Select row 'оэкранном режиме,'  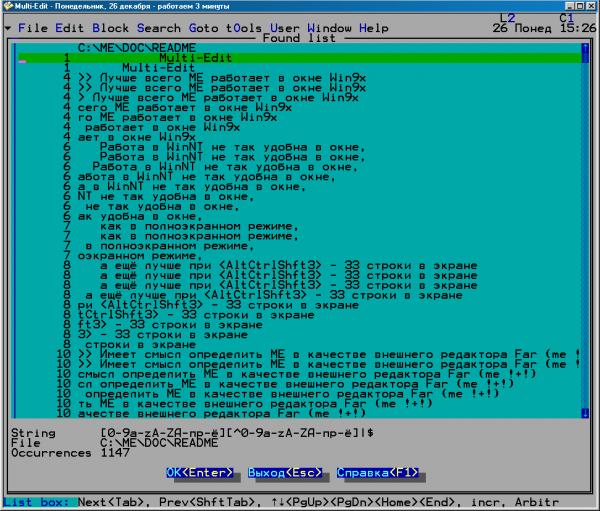click(x=299, y=256)
